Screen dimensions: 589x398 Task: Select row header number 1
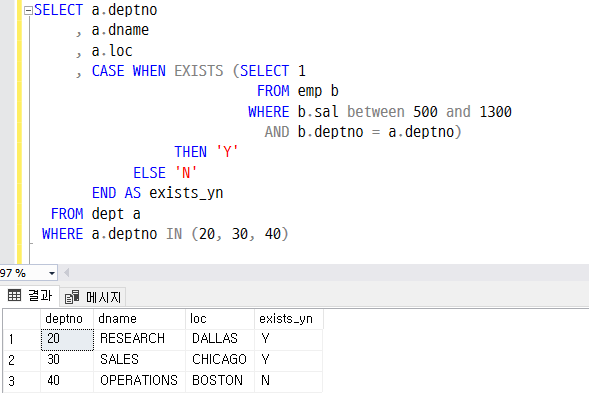tap(22, 339)
